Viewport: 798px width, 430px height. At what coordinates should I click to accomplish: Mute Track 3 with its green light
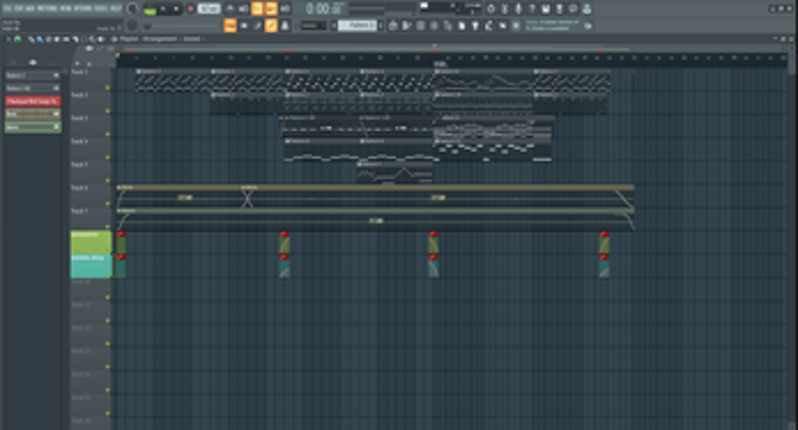pyautogui.click(x=107, y=134)
